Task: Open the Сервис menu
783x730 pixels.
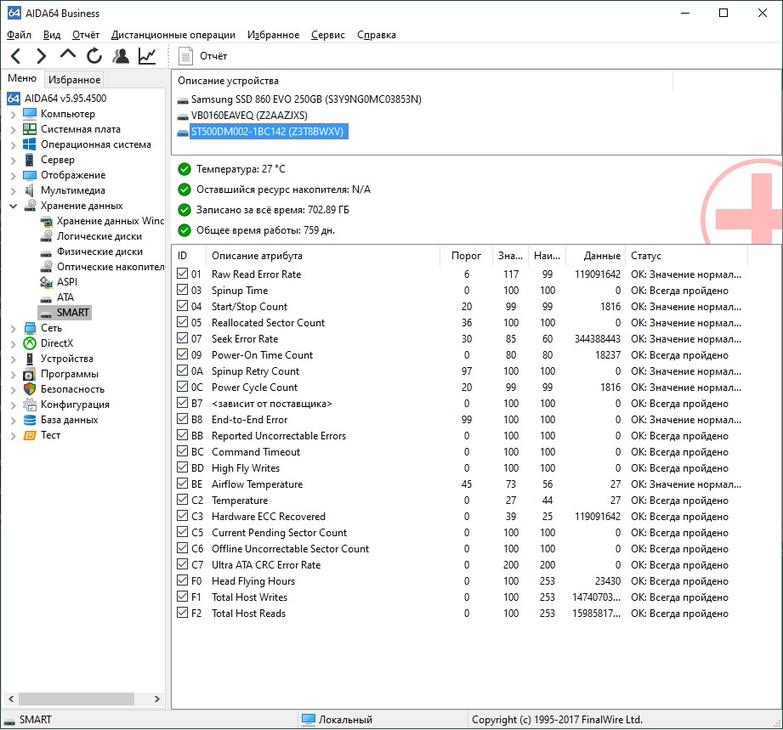Action: click(x=328, y=35)
